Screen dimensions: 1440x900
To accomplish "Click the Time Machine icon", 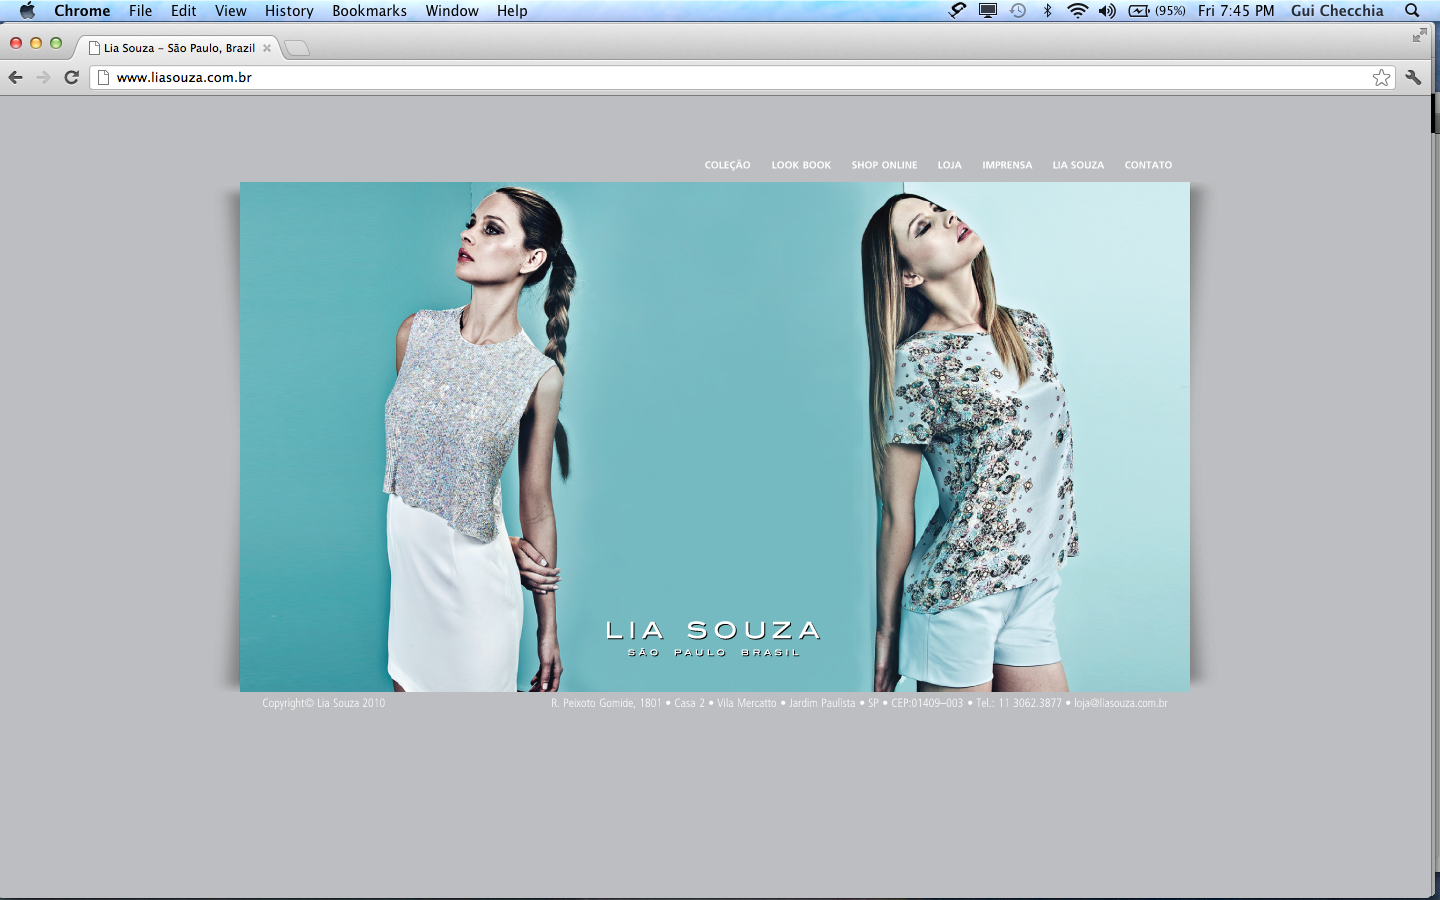I will [1018, 11].
